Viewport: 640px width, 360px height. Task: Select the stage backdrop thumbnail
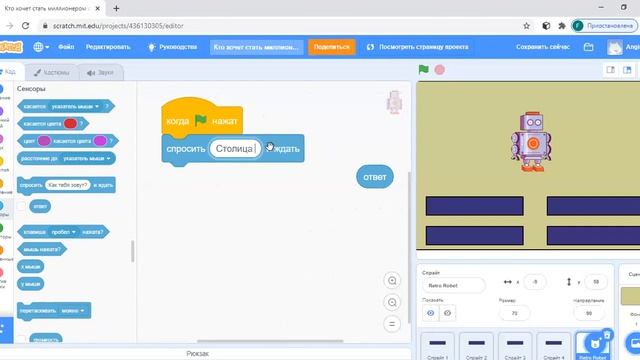click(631, 296)
